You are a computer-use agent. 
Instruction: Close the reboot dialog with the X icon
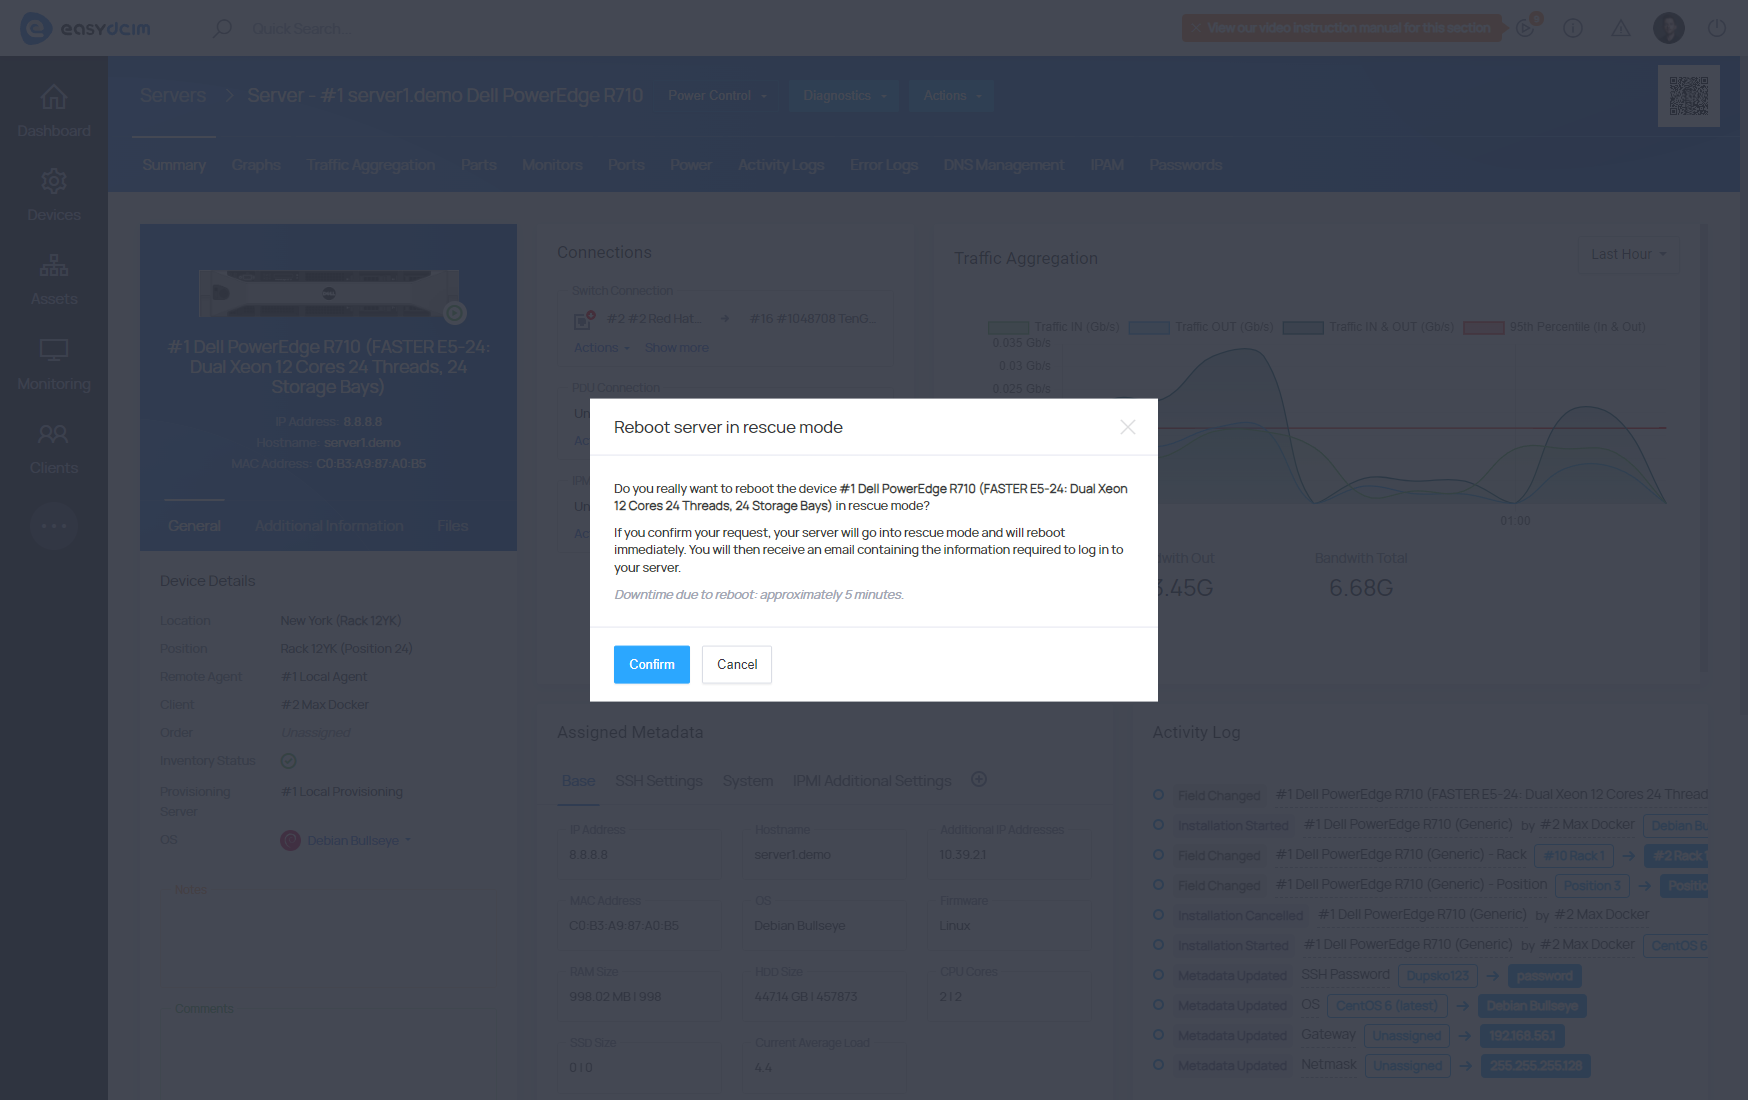(1127, 427)
